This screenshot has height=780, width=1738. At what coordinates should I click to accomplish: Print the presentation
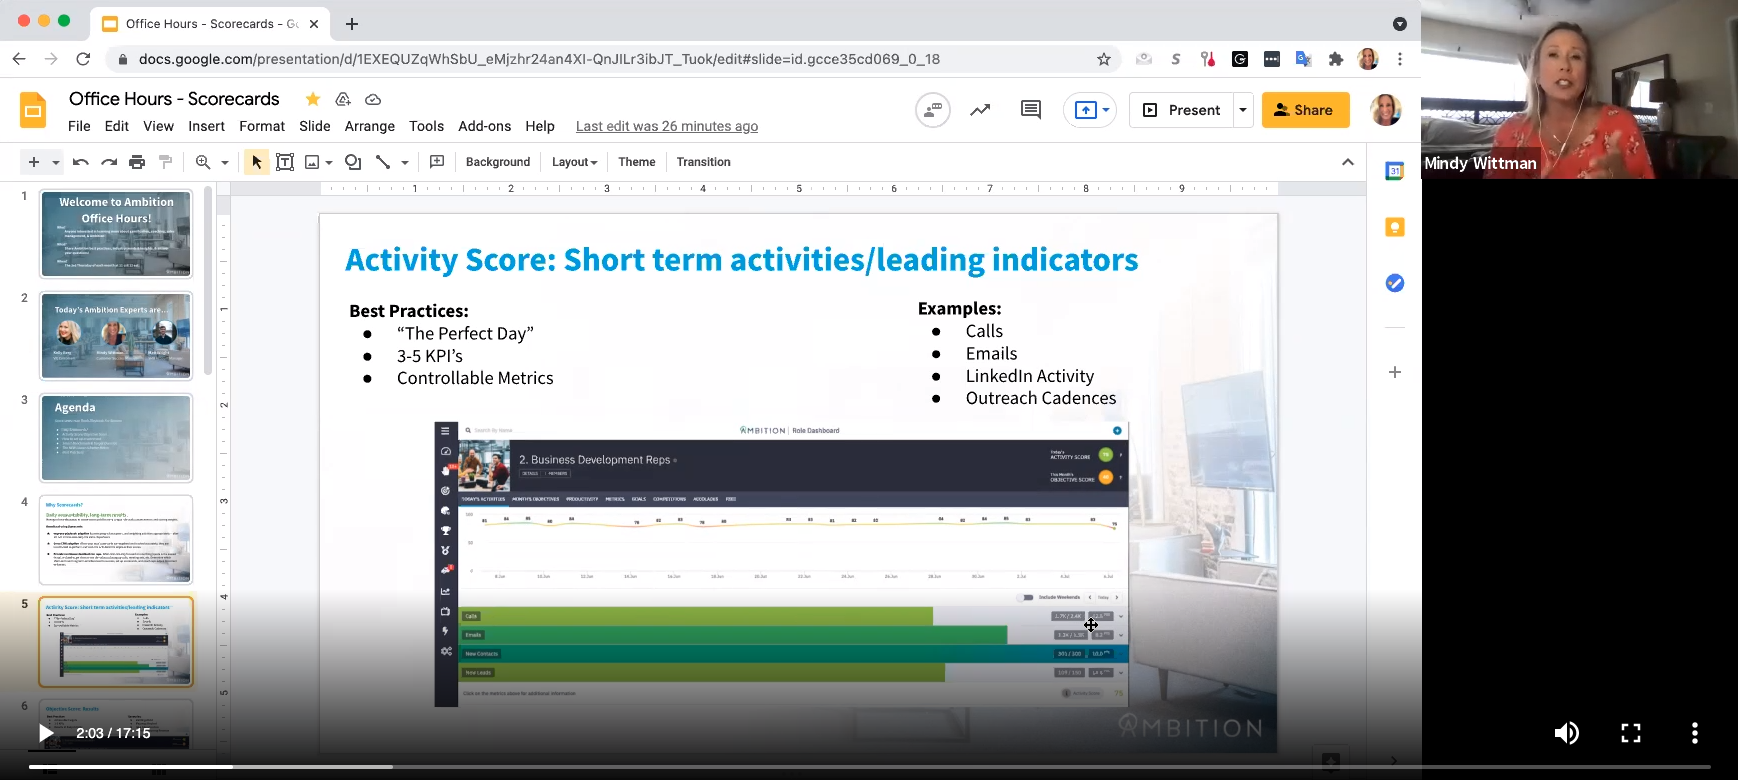137,162
